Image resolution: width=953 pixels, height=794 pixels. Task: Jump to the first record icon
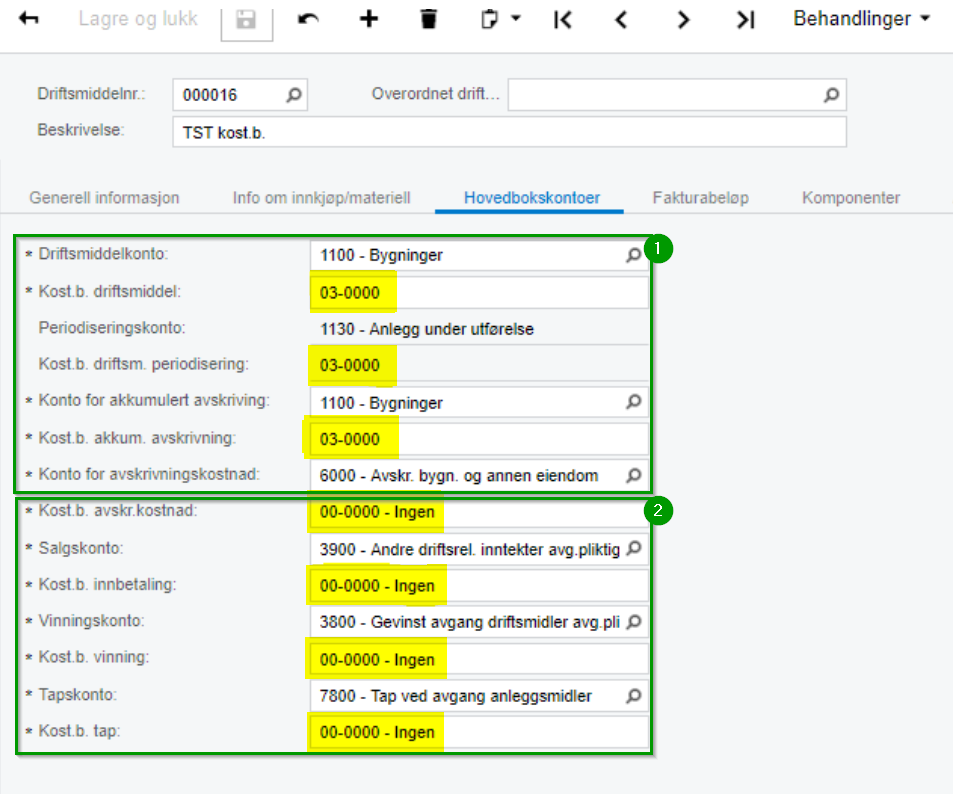point(563,20)
